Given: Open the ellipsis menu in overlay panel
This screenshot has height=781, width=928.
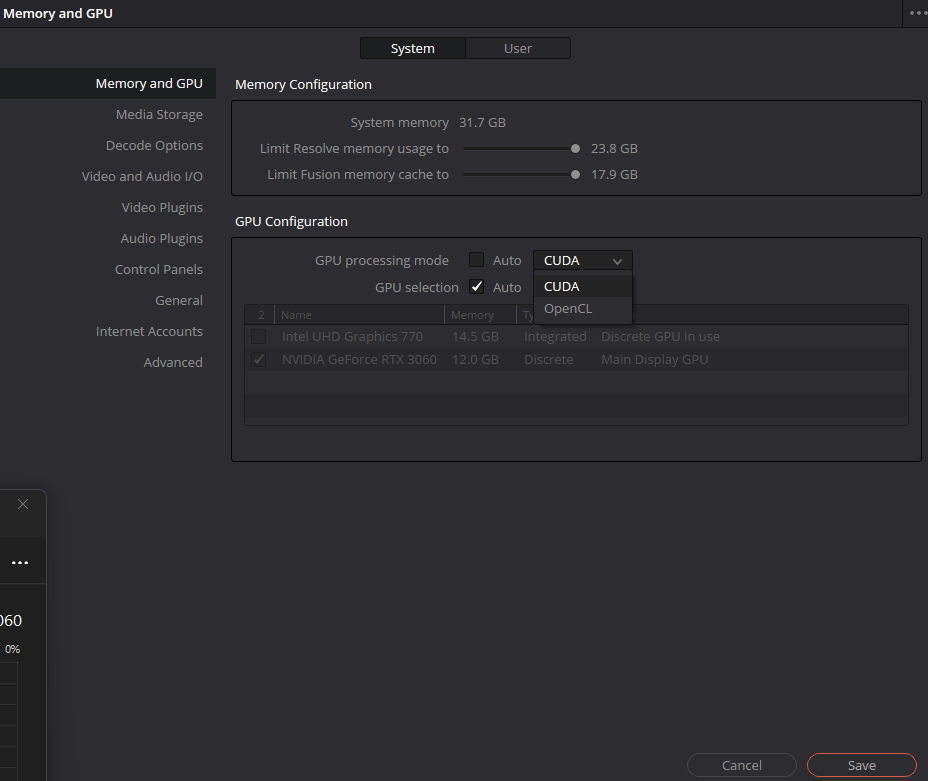Looking at the screenshot, I should (x=20, y=563).
